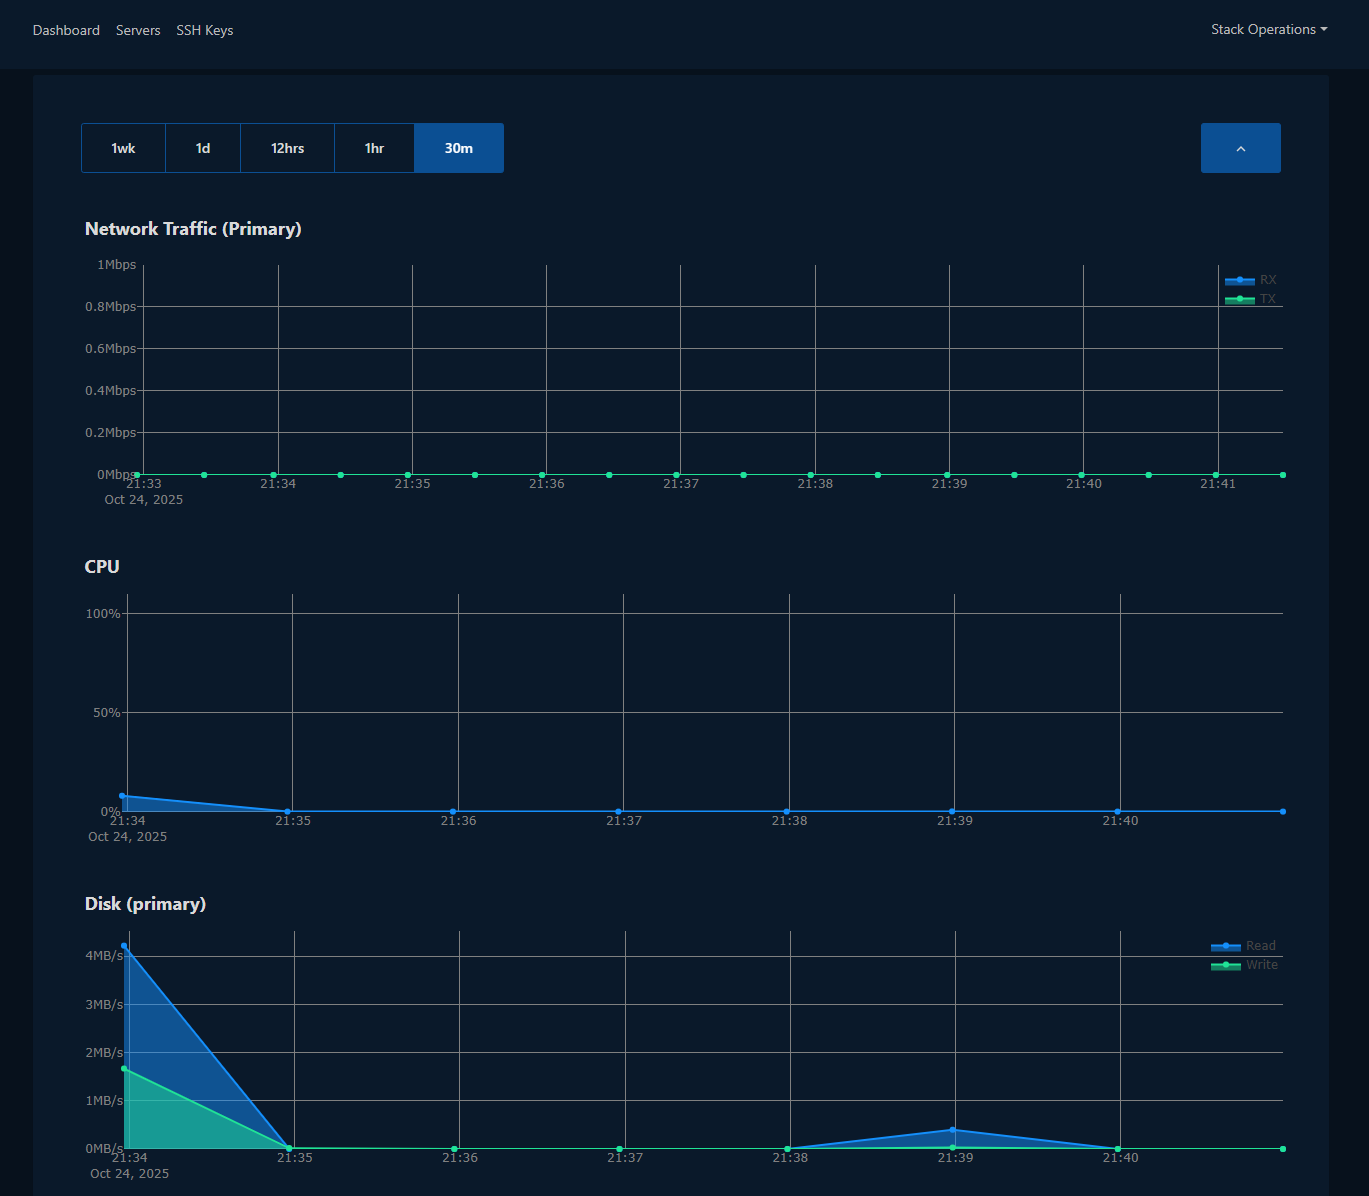Select the active 30m range button
The image size is (1369, 1196).
tap(459, 148)
